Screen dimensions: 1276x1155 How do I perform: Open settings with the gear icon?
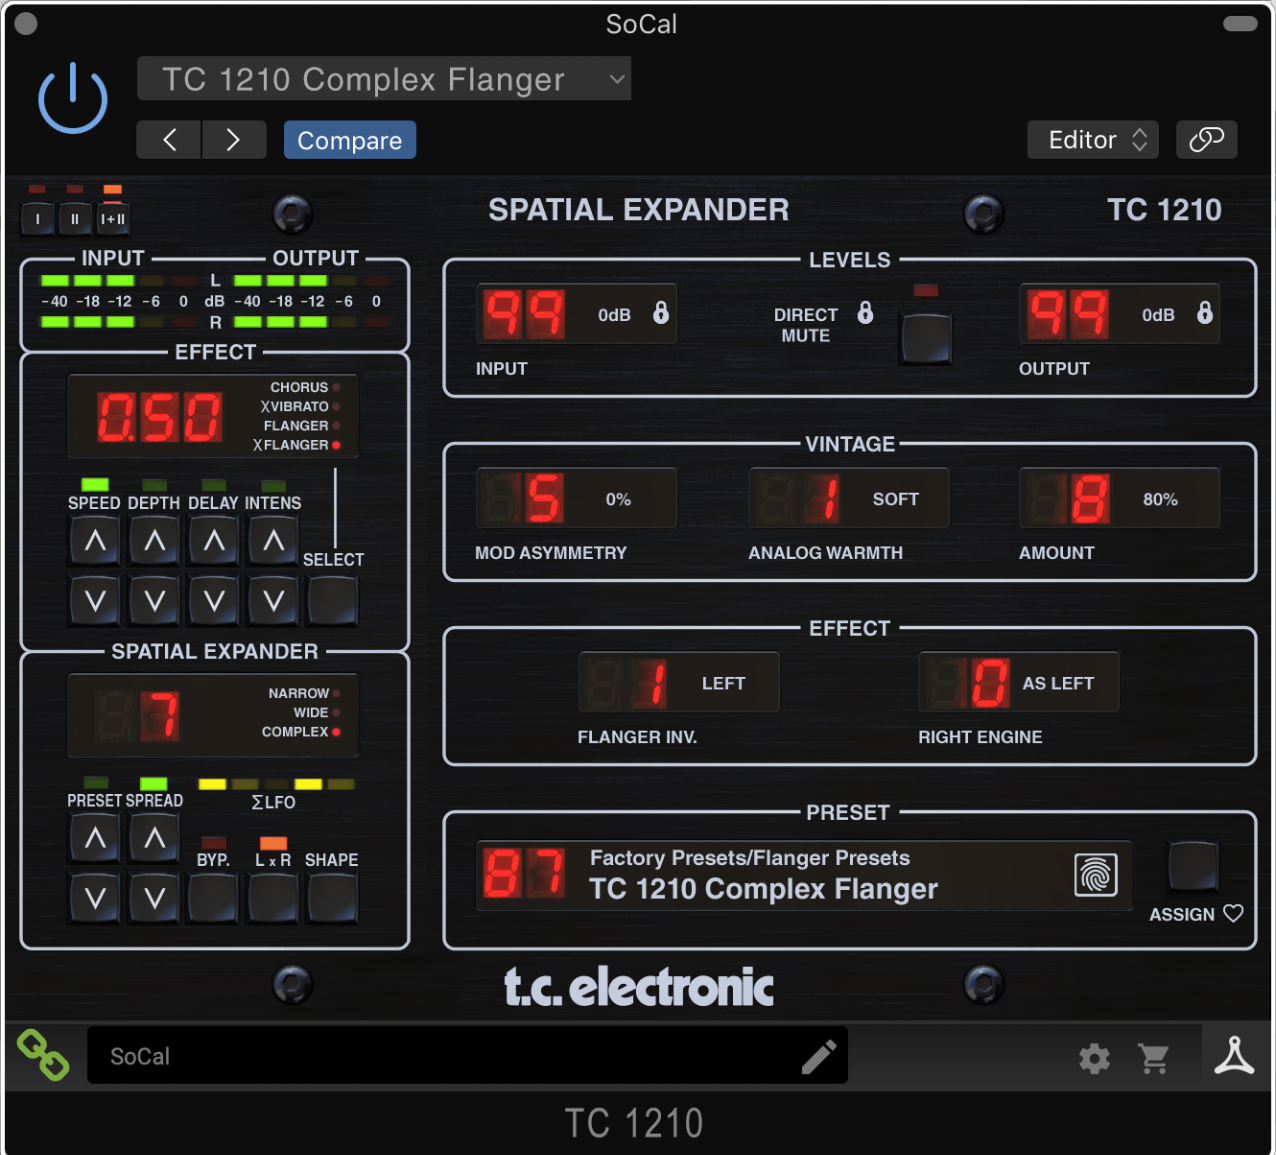coord(1094,1058)
